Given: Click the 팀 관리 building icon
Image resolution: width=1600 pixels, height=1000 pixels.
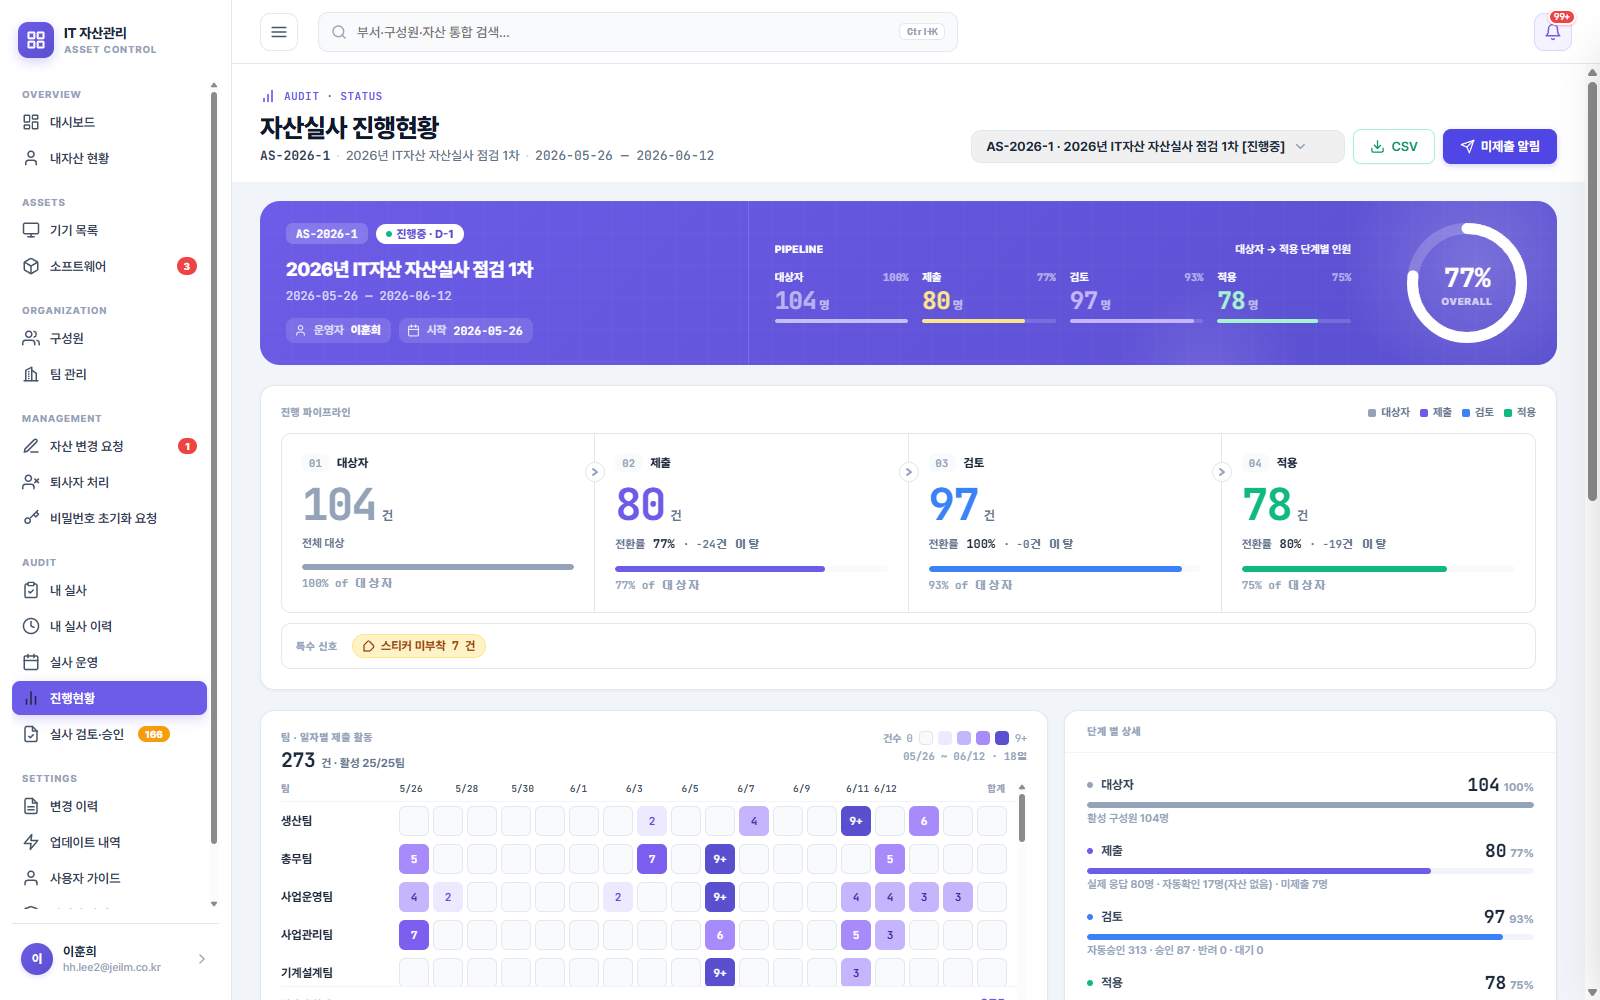Looking at the screenshot, I should (x=31, y=374).
